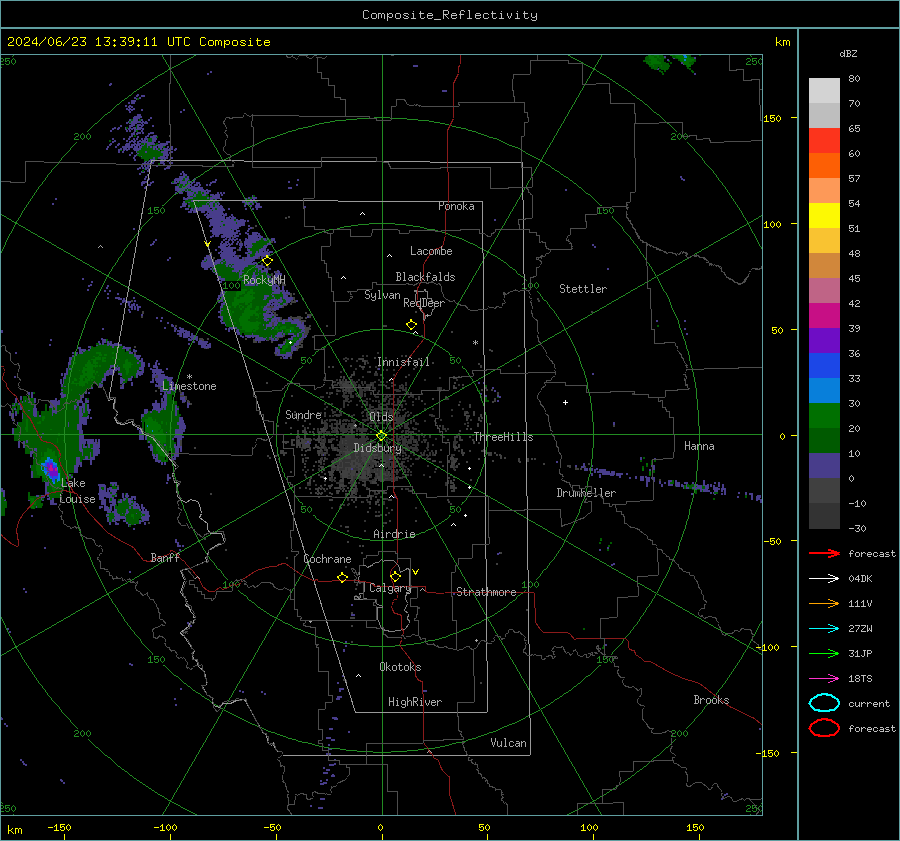Pick the blue 36 dBZ swatch
This screenshot has width=900, height=841.
coord(824,365)
